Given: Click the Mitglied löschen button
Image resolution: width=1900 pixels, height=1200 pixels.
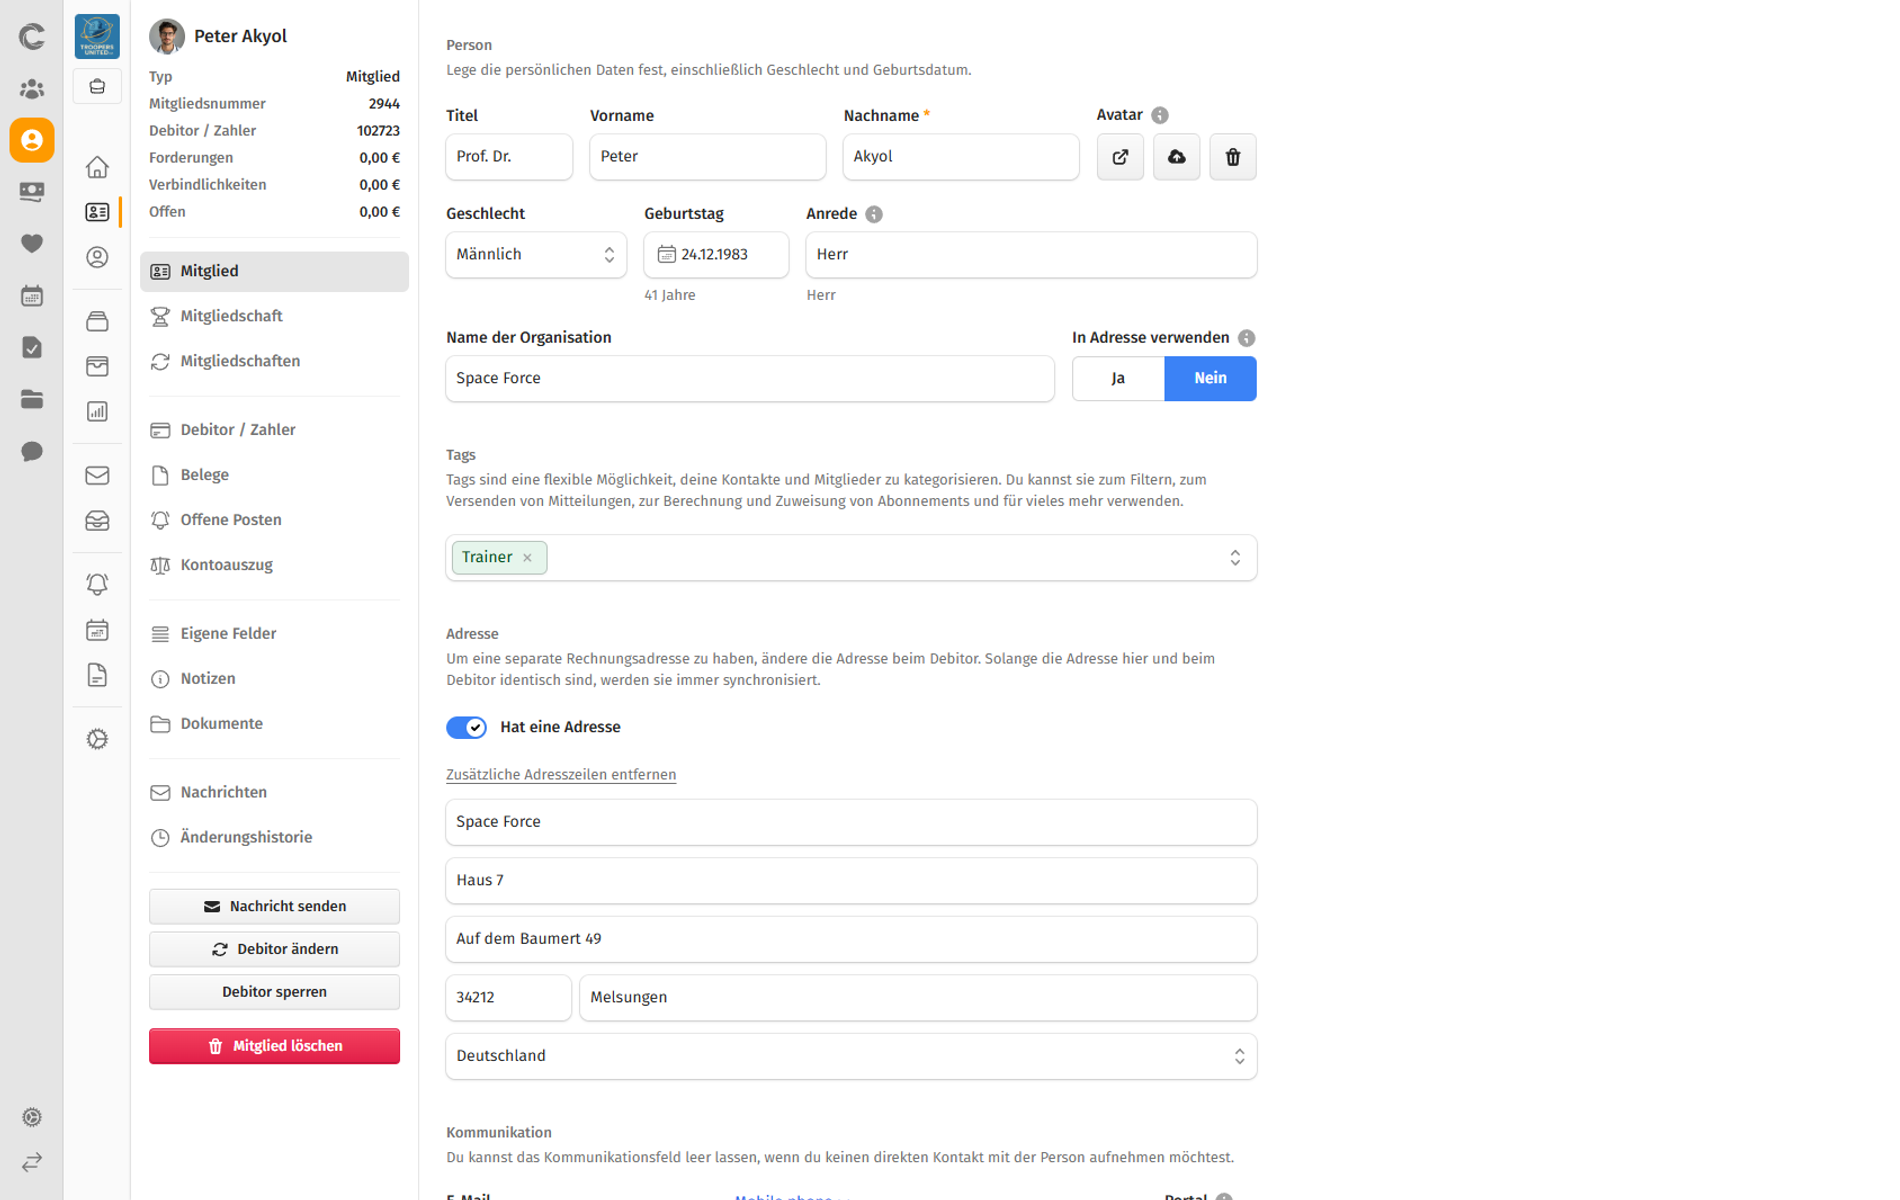Looking at the screenshot, I should 274,1046.
